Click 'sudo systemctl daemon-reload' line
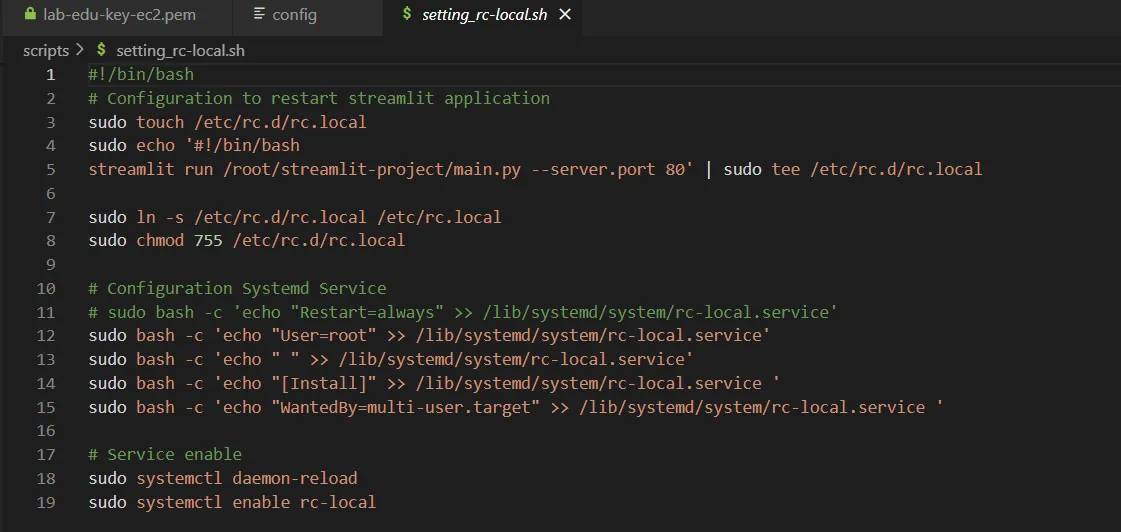This screenshot has height=532, width=1121. tap(223, 478)
